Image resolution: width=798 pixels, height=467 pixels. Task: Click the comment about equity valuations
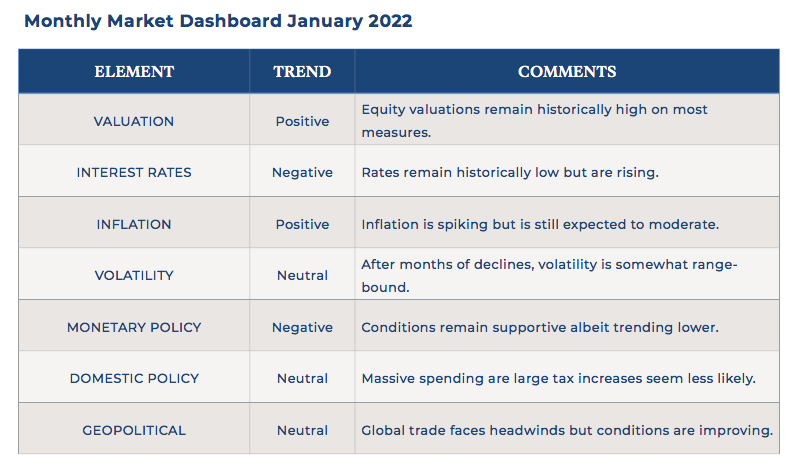point(534,121)
